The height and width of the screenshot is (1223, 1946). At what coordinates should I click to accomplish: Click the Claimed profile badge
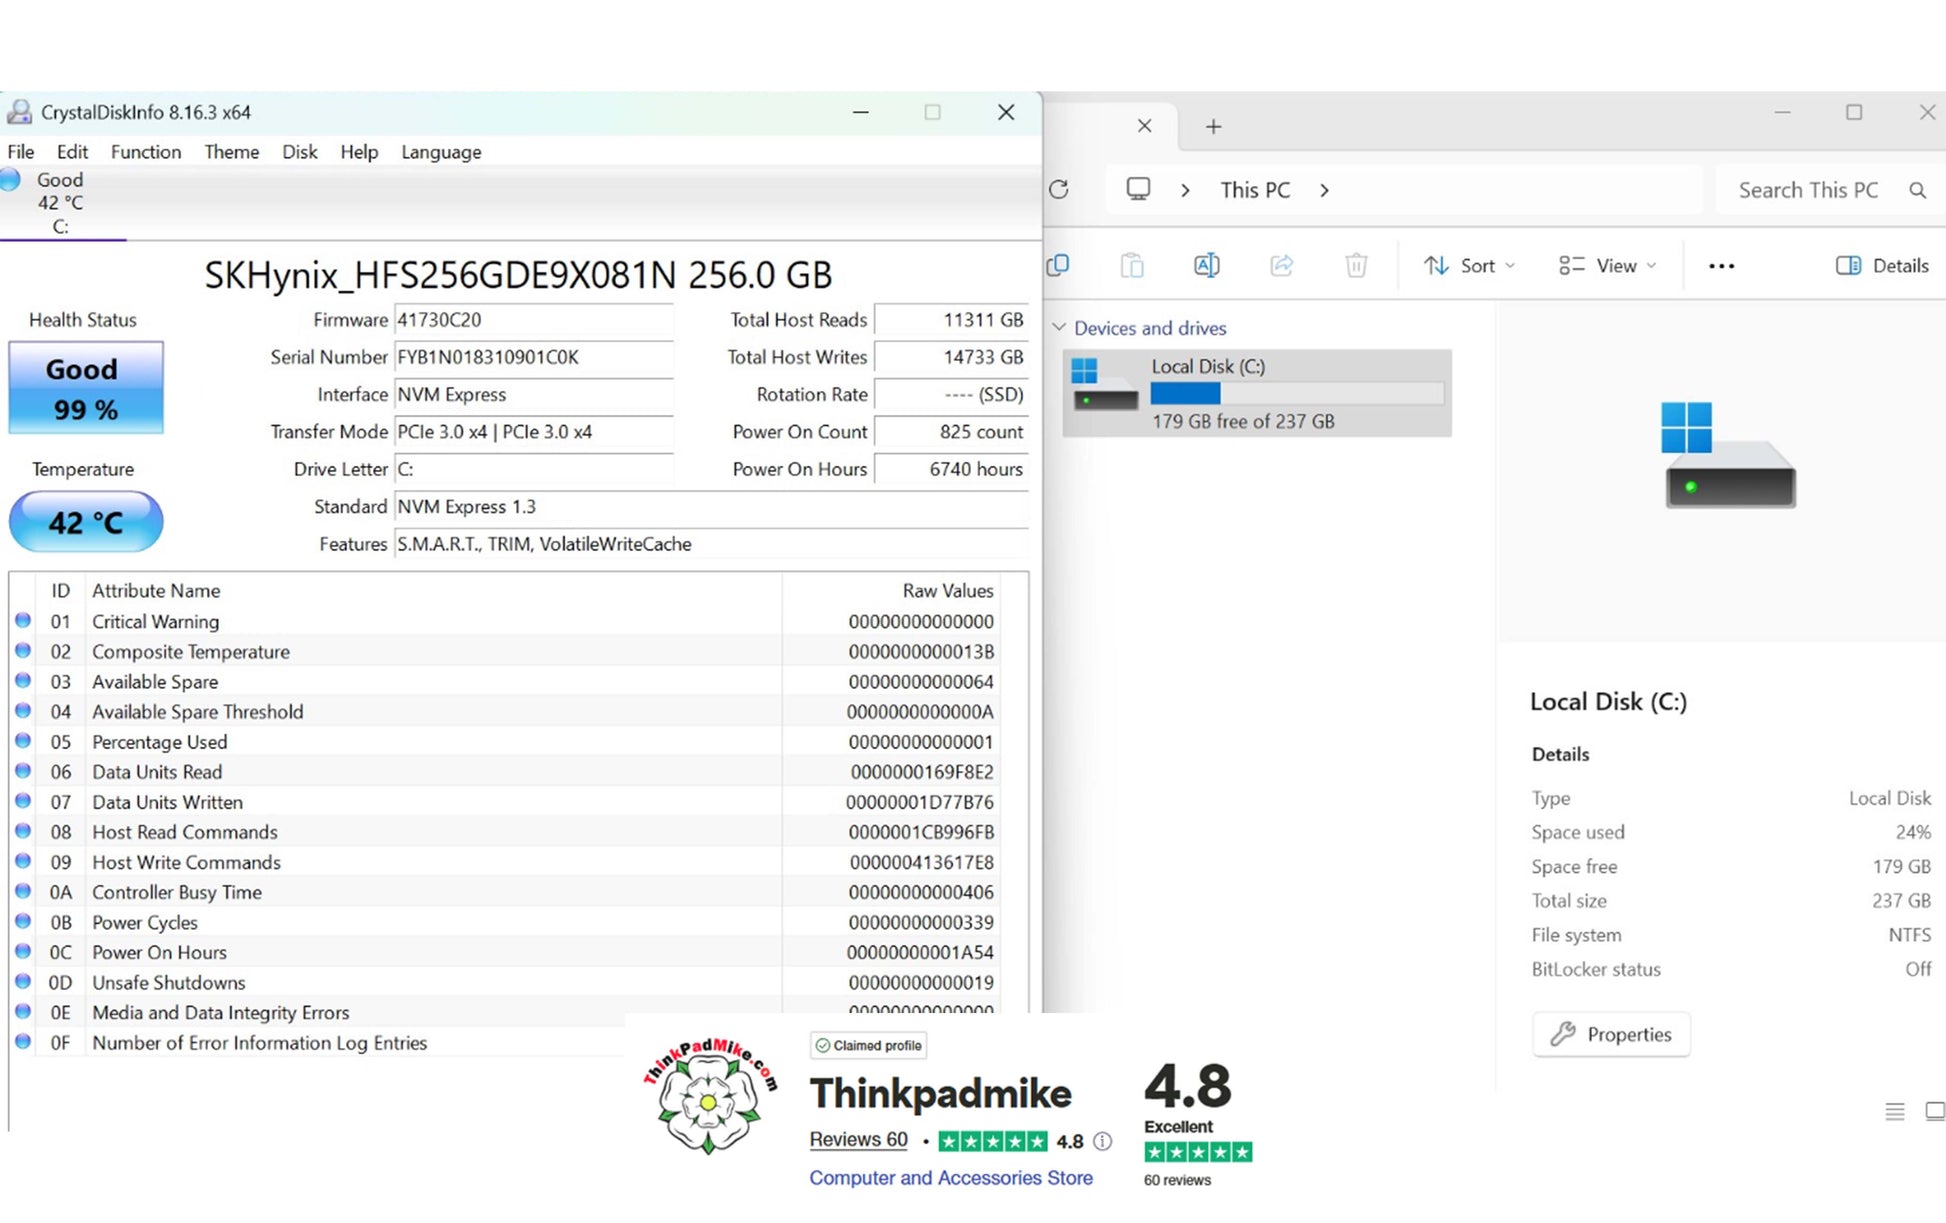coord(868,1045)
